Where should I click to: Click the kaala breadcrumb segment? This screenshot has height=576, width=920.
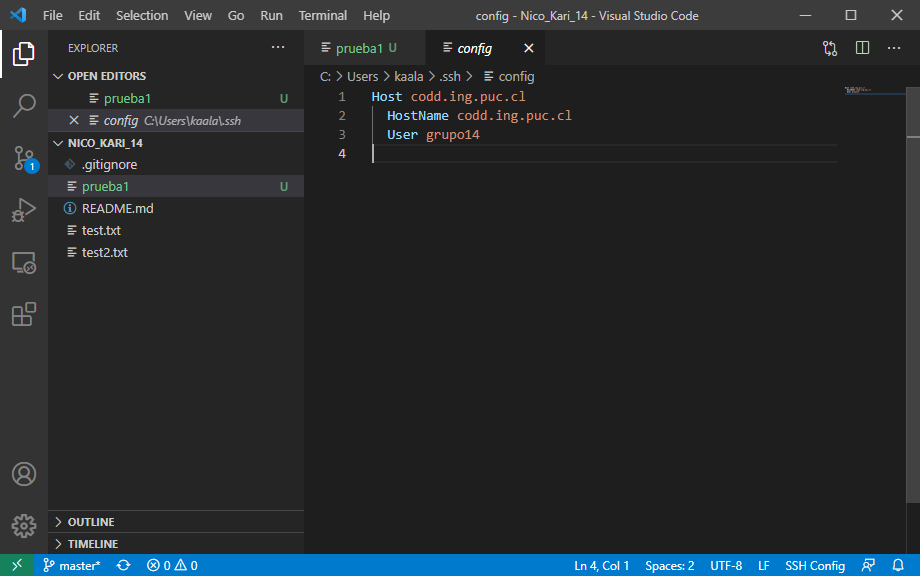[x=408, y=77]
